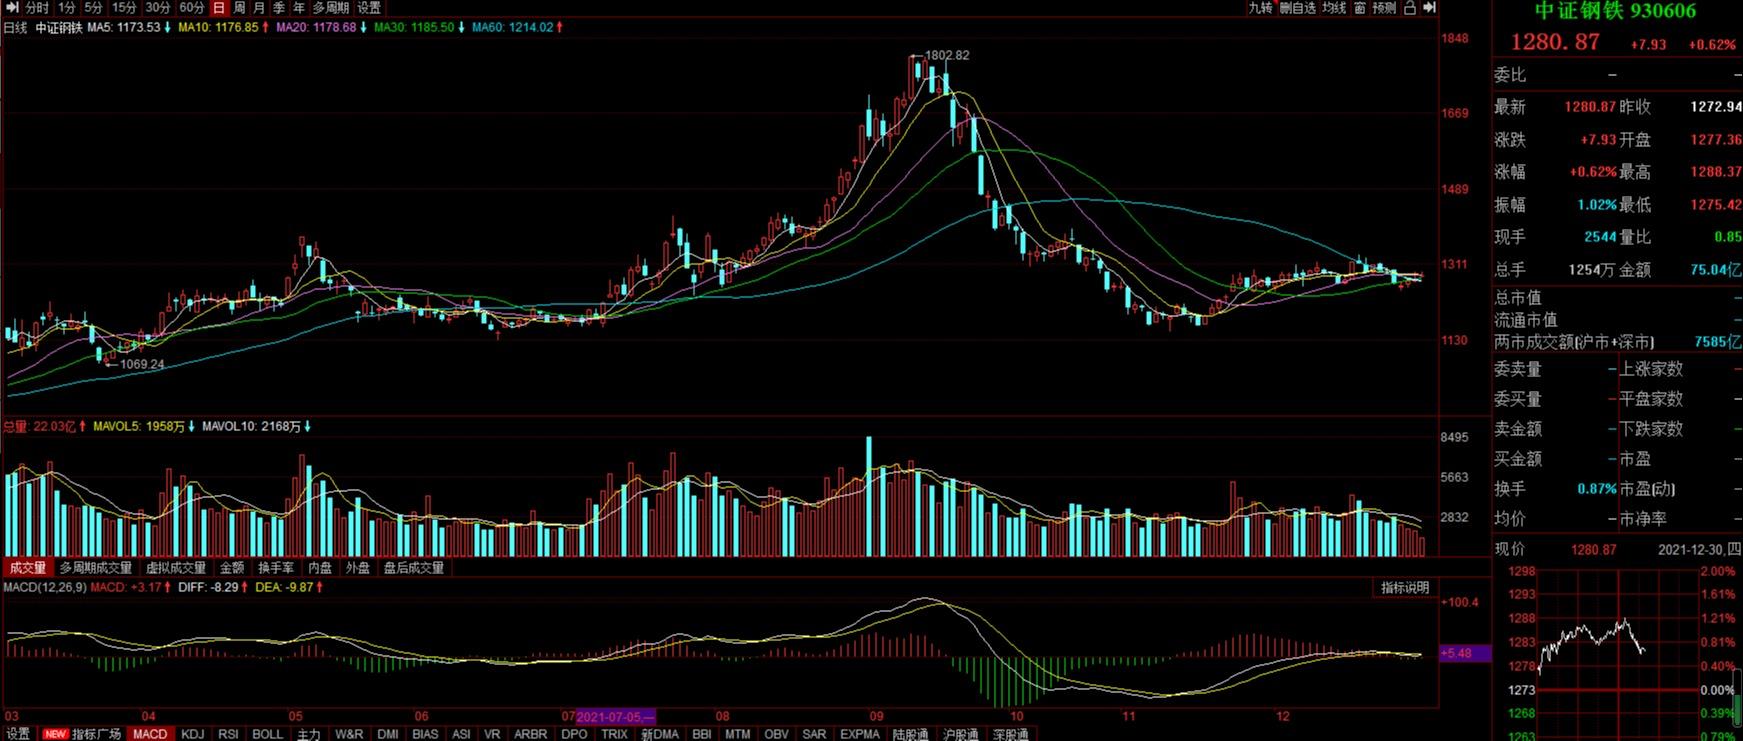
Task: Click the 九转 indicator button
Action: 1260,8
